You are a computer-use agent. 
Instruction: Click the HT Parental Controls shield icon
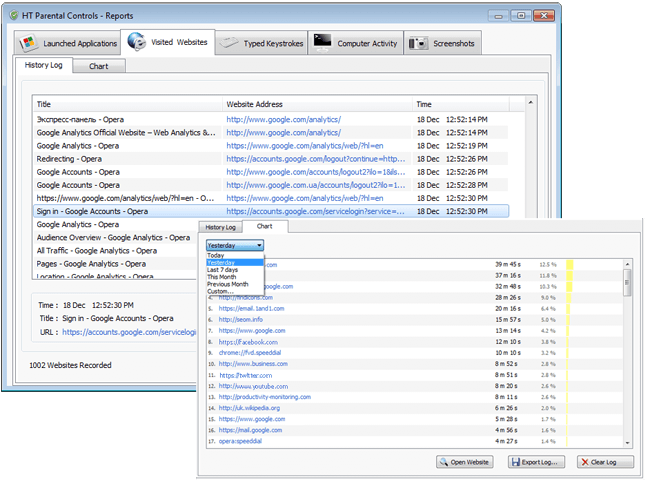14,15
